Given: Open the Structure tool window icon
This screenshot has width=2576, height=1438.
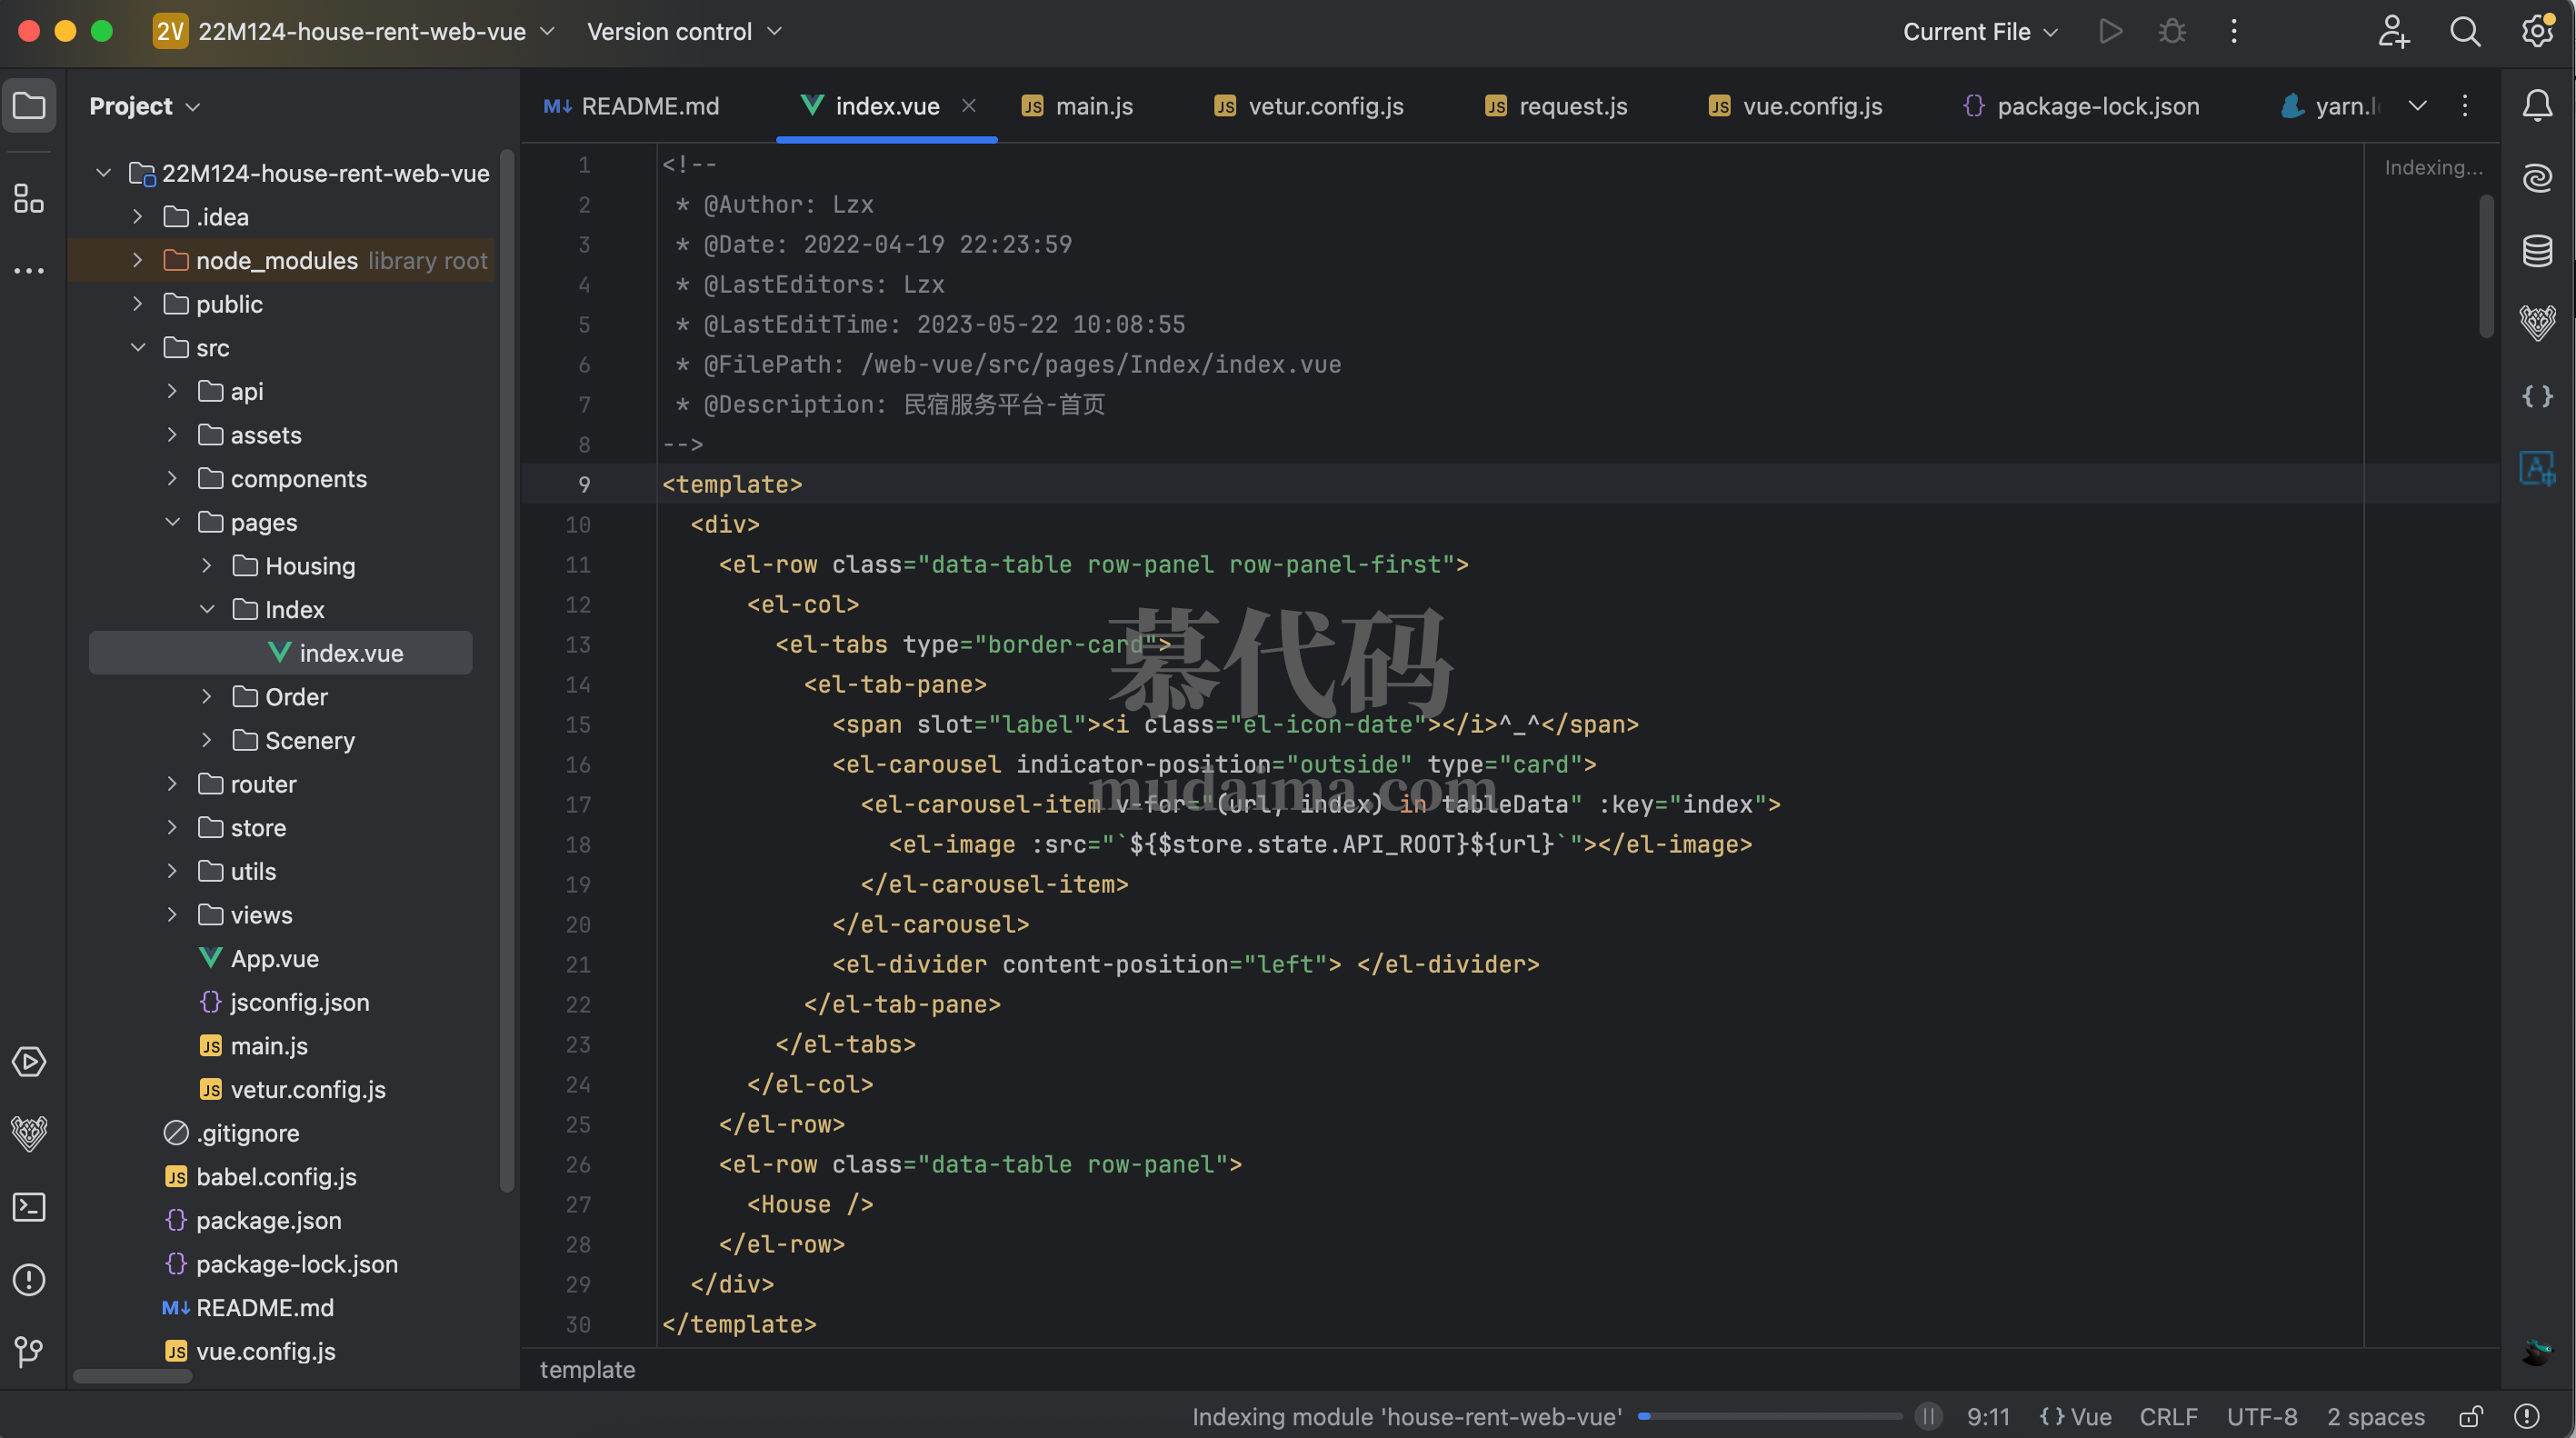Looking at the screenshot, I should [29, 199].
